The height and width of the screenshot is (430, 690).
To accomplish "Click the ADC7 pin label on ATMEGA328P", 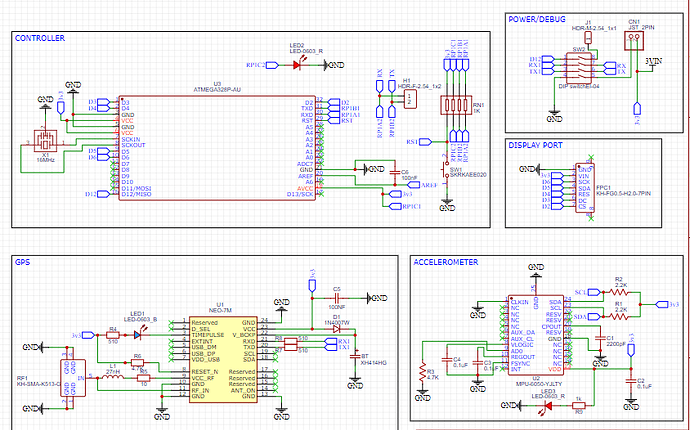I will 305,164.
